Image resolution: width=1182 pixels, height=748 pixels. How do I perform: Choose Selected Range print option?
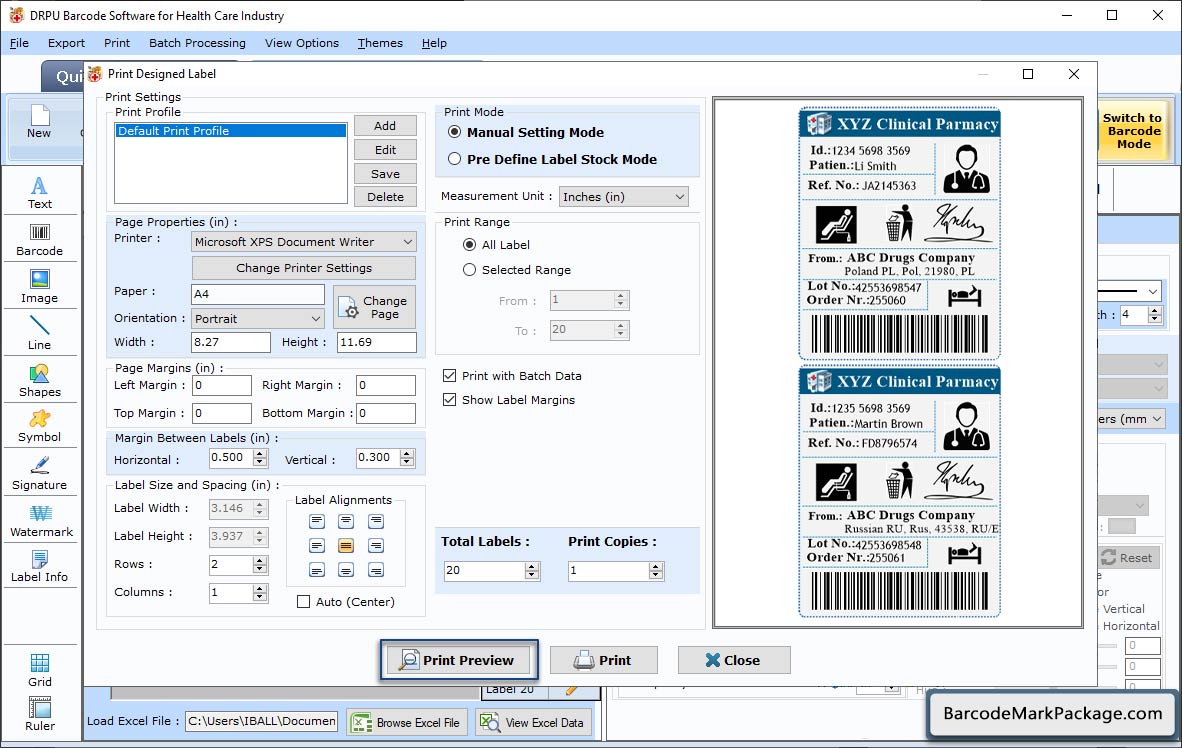(470, 269)
